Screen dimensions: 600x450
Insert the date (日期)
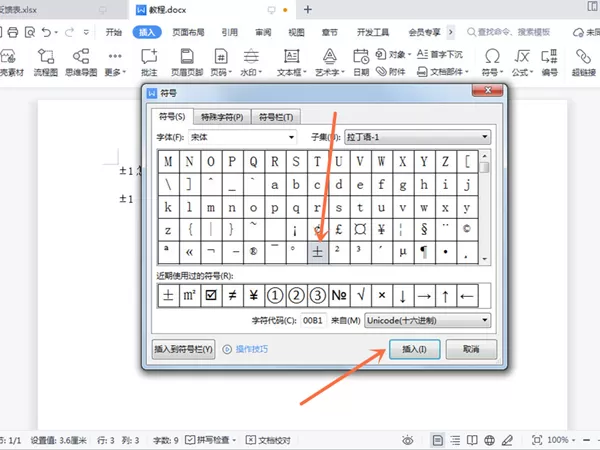pos(361,62)
